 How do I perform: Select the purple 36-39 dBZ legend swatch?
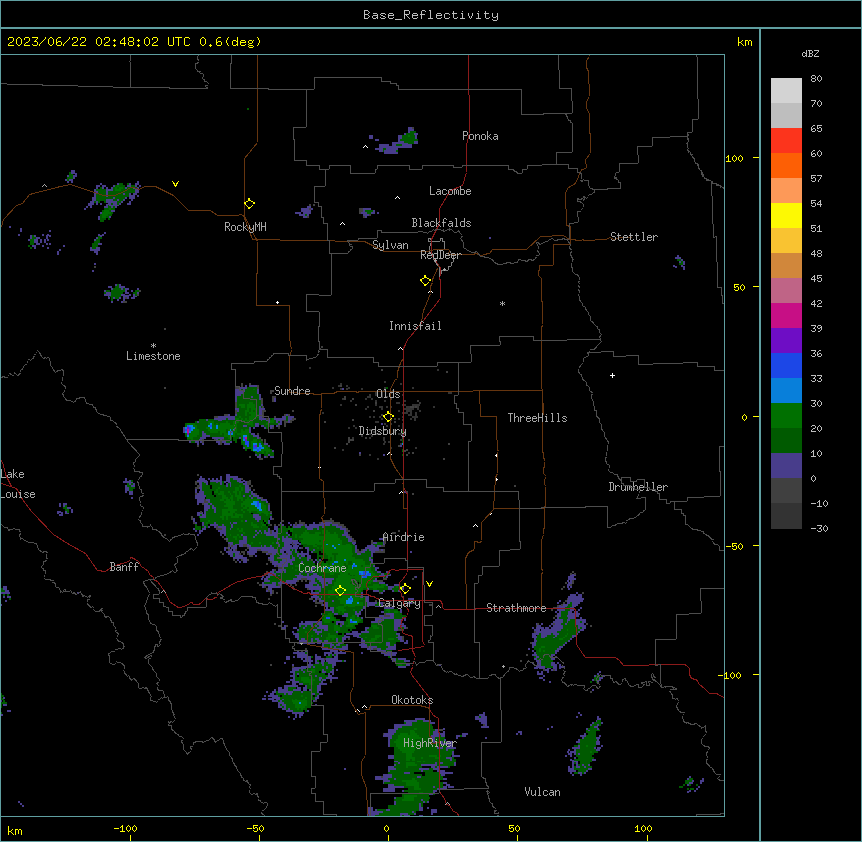coord(786,341)
